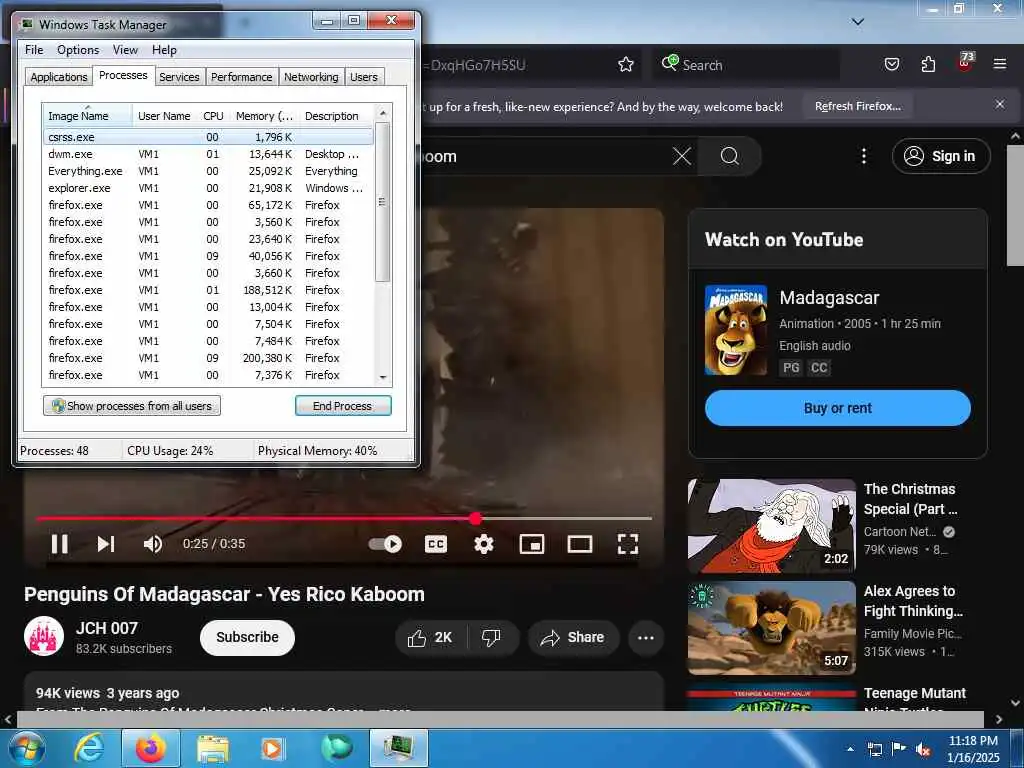The height and width of the screenshot is (768, 1024).
Task: Switch to Applications tab
Action: point(59,77)
